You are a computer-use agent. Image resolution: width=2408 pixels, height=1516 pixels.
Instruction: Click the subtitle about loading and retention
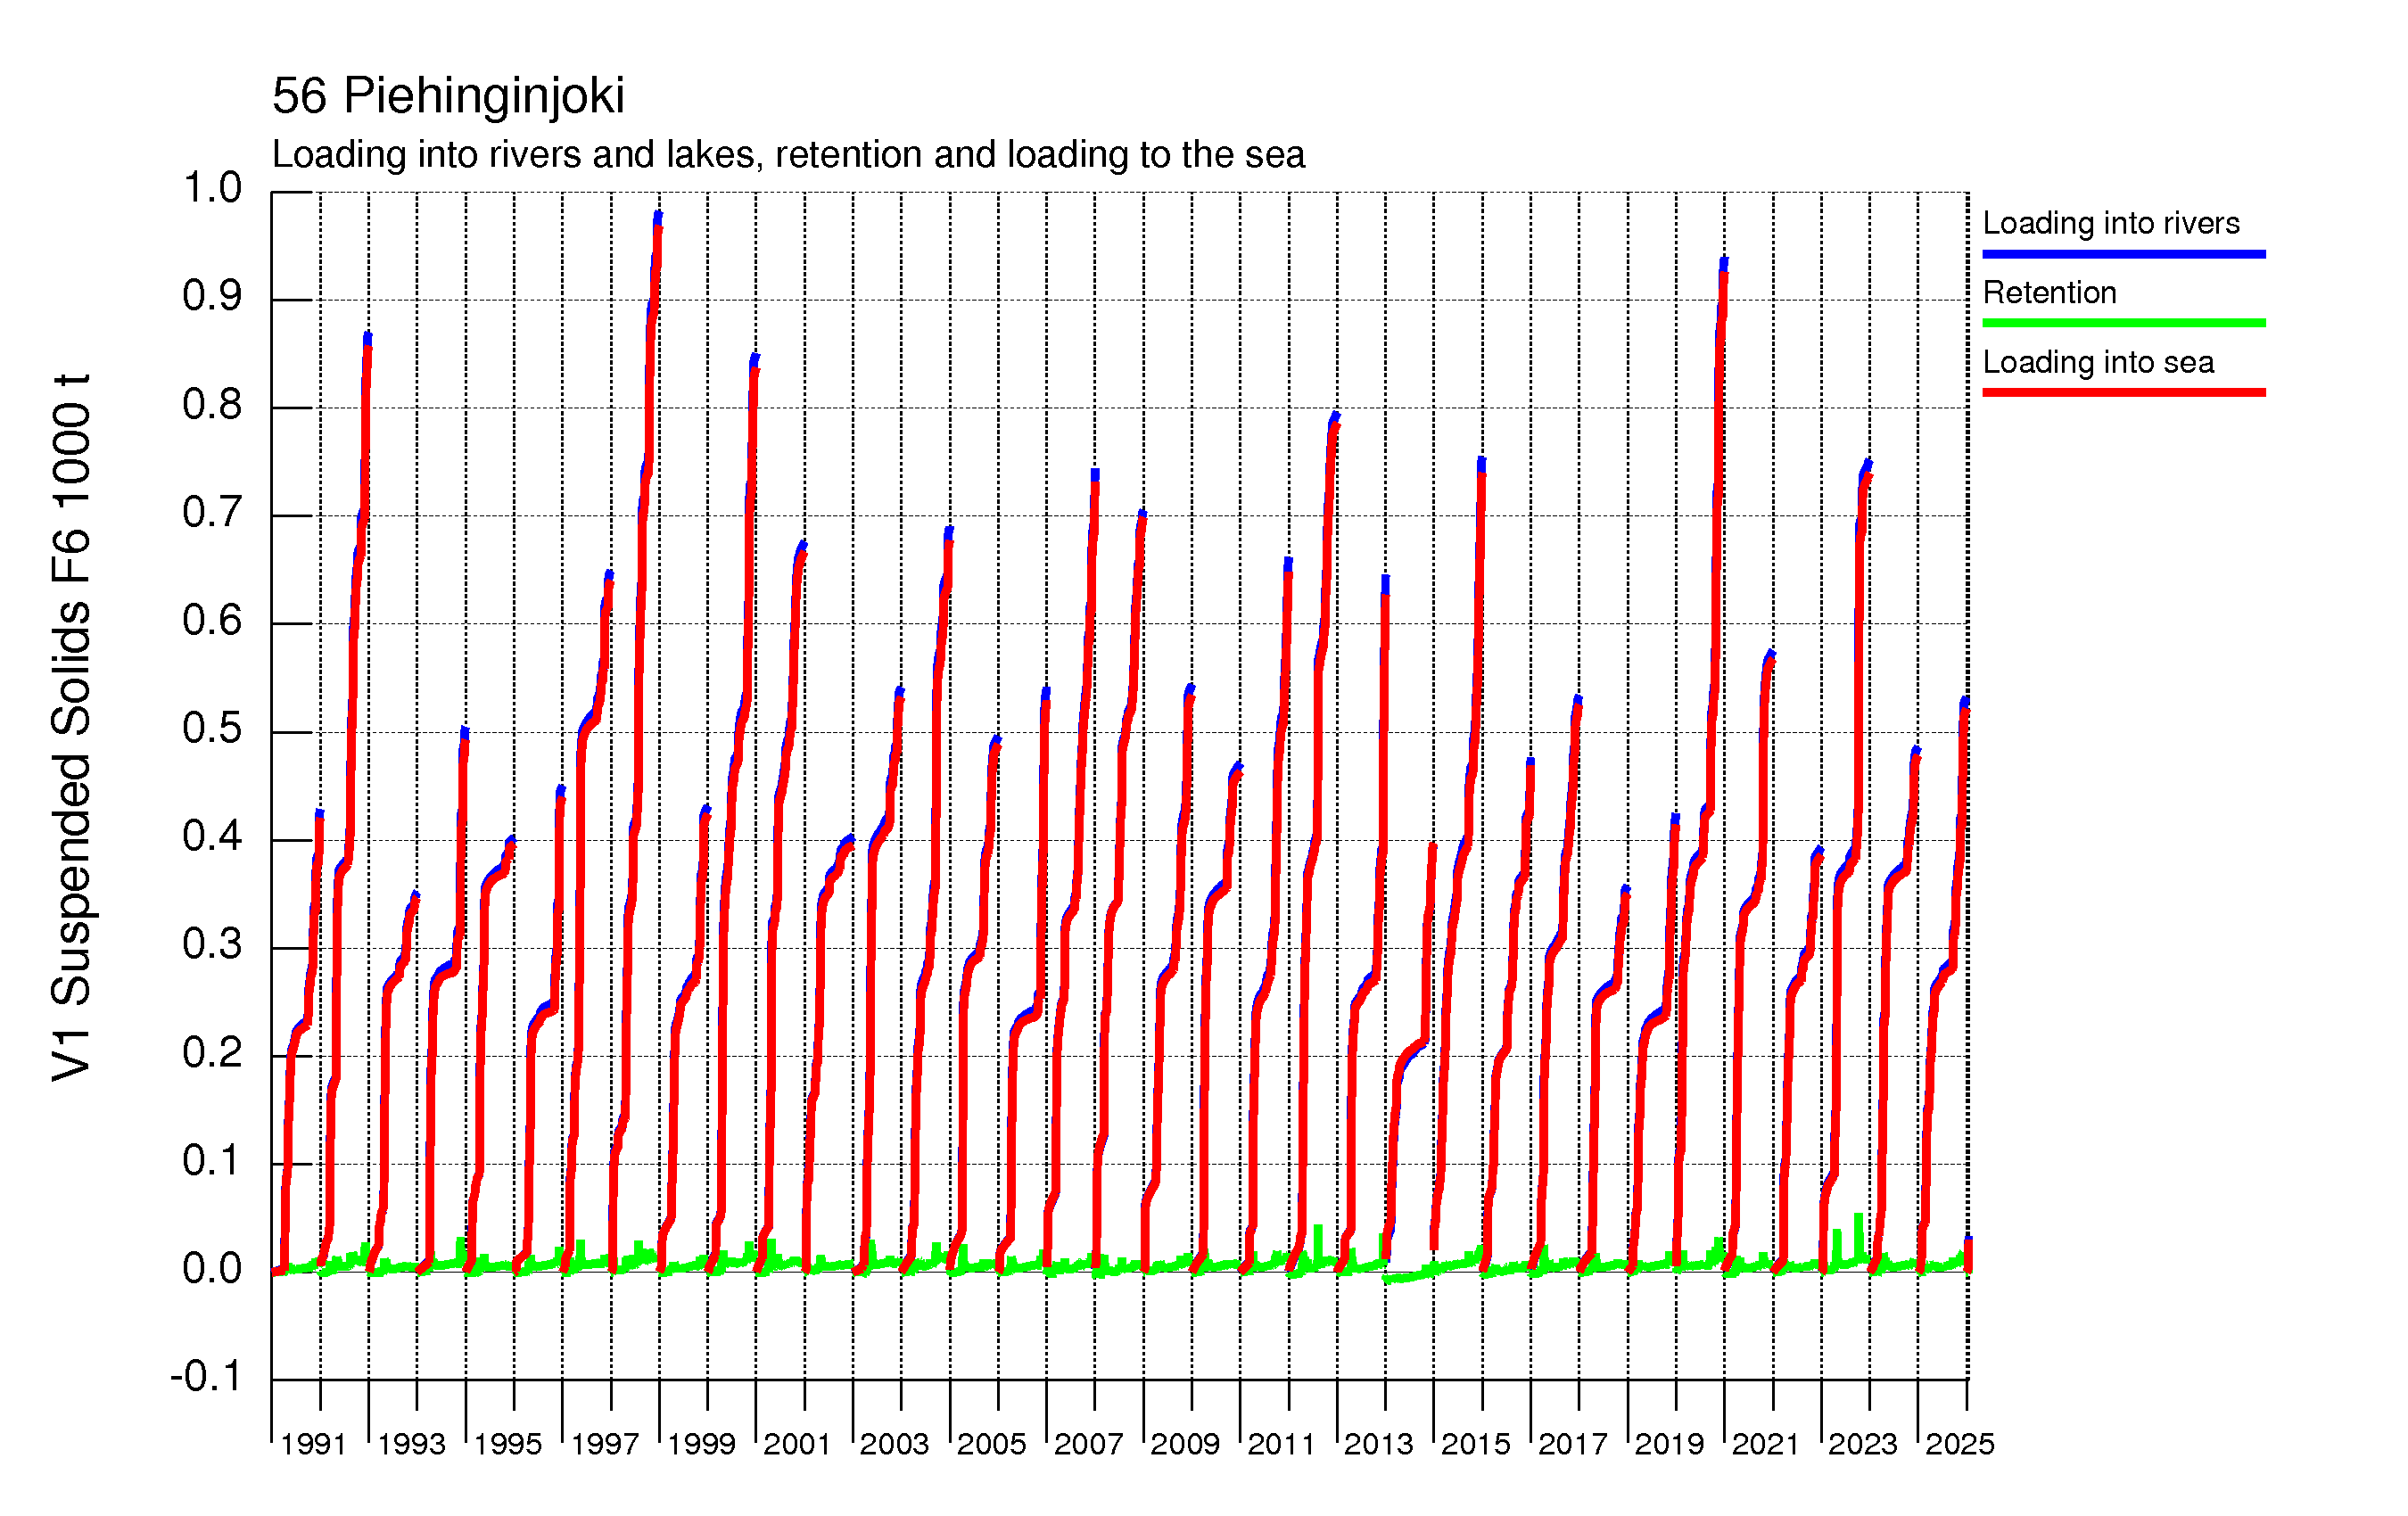tap(788, 155)
